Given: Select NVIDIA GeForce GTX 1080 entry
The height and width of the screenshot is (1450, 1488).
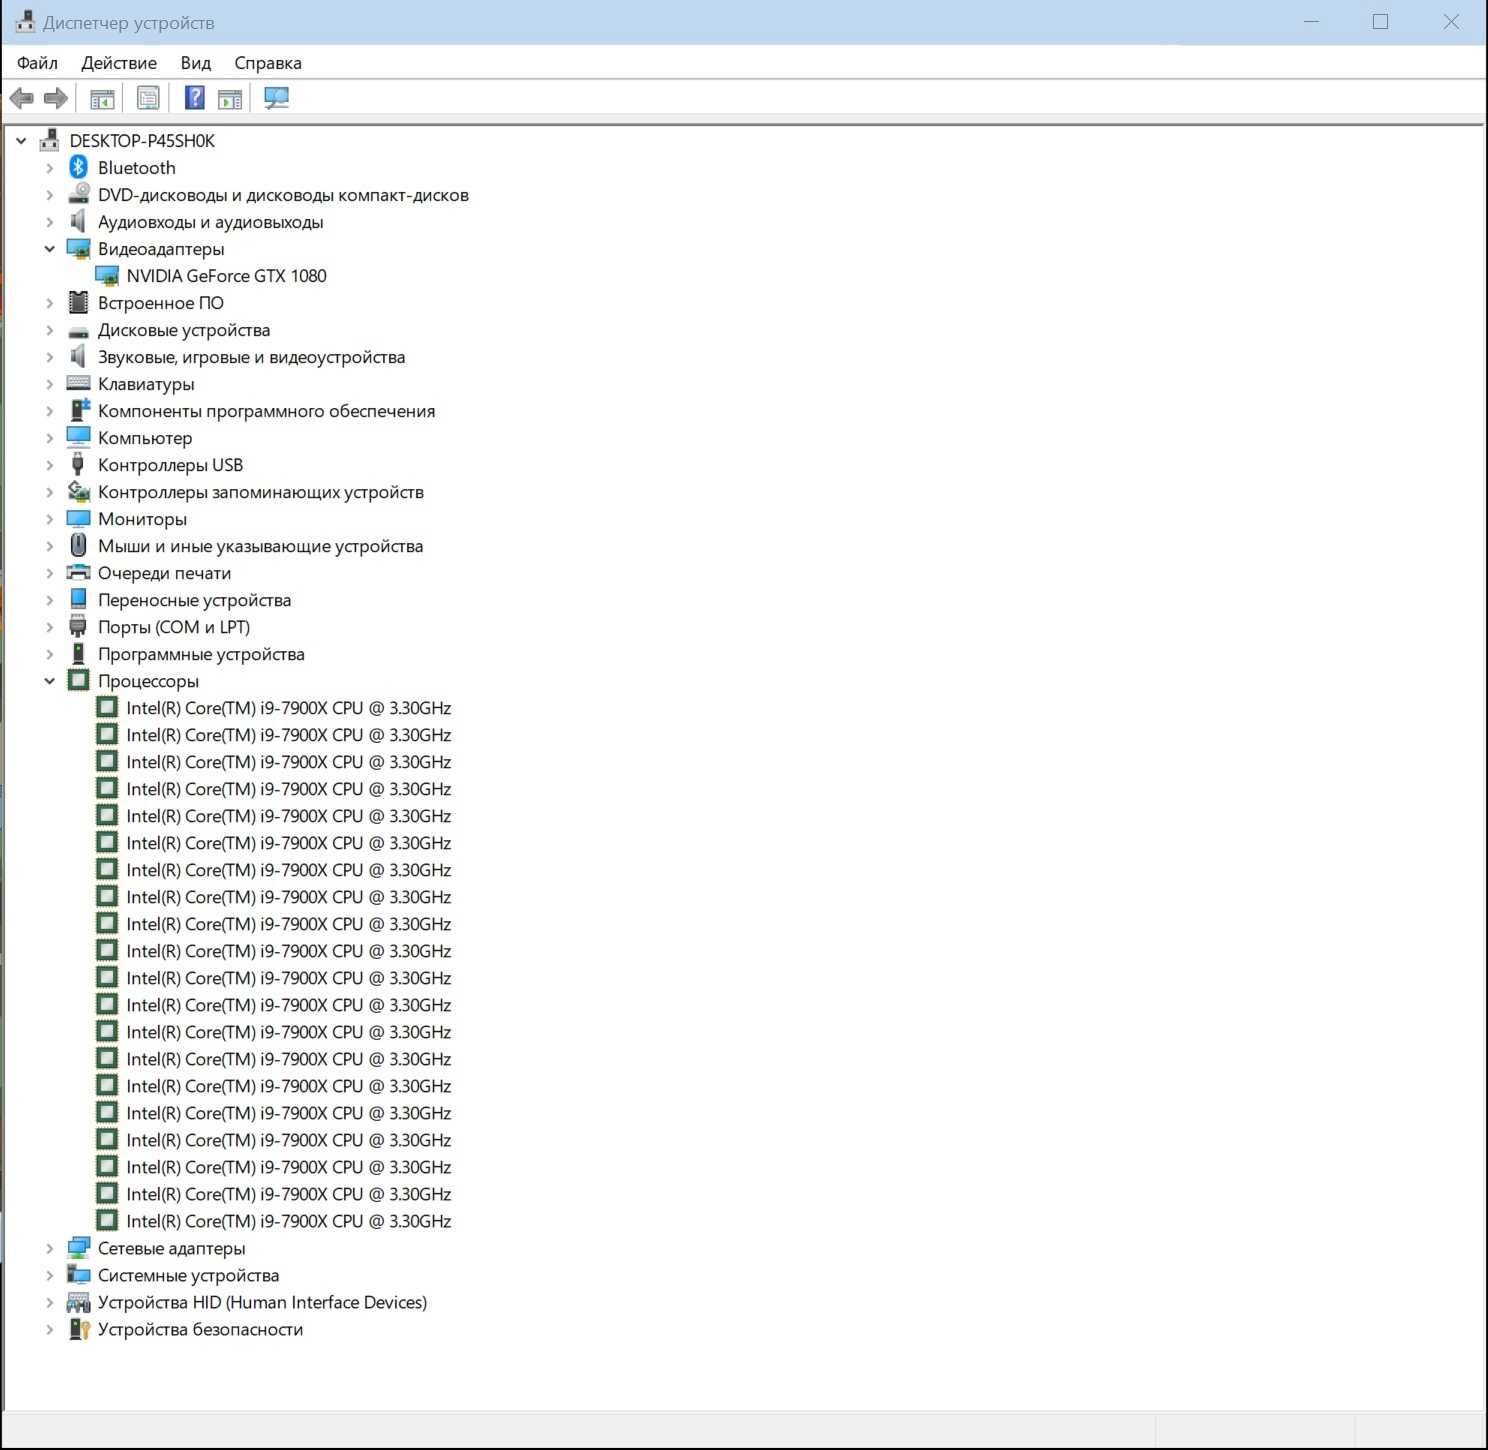Looking at the screenshot, I should point(226,275).
